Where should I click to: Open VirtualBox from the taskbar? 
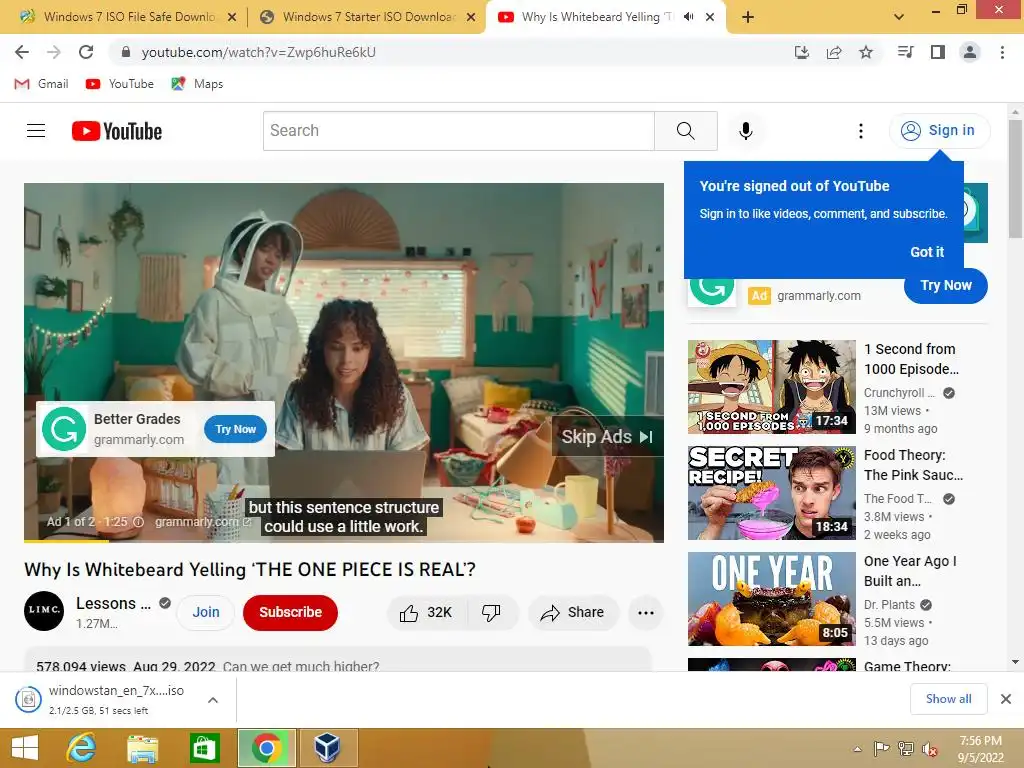[x=327, y=748]
